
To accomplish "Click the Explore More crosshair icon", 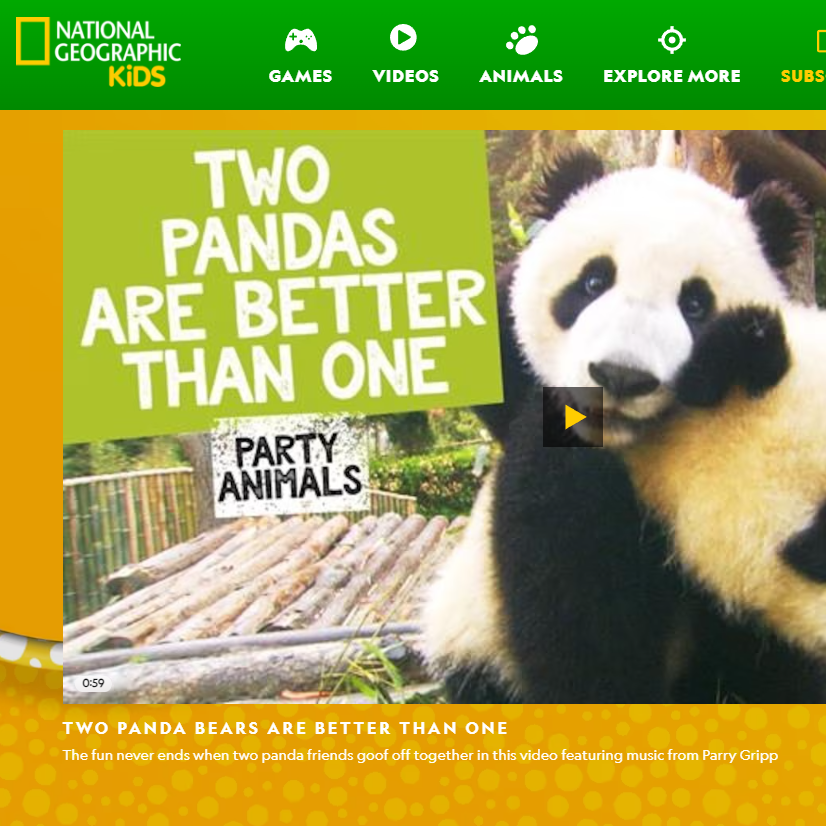I will point(672,40).
